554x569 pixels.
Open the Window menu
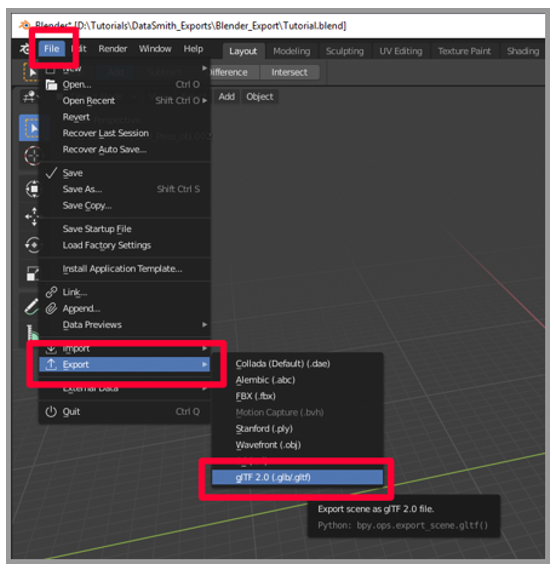click(155, 49)
